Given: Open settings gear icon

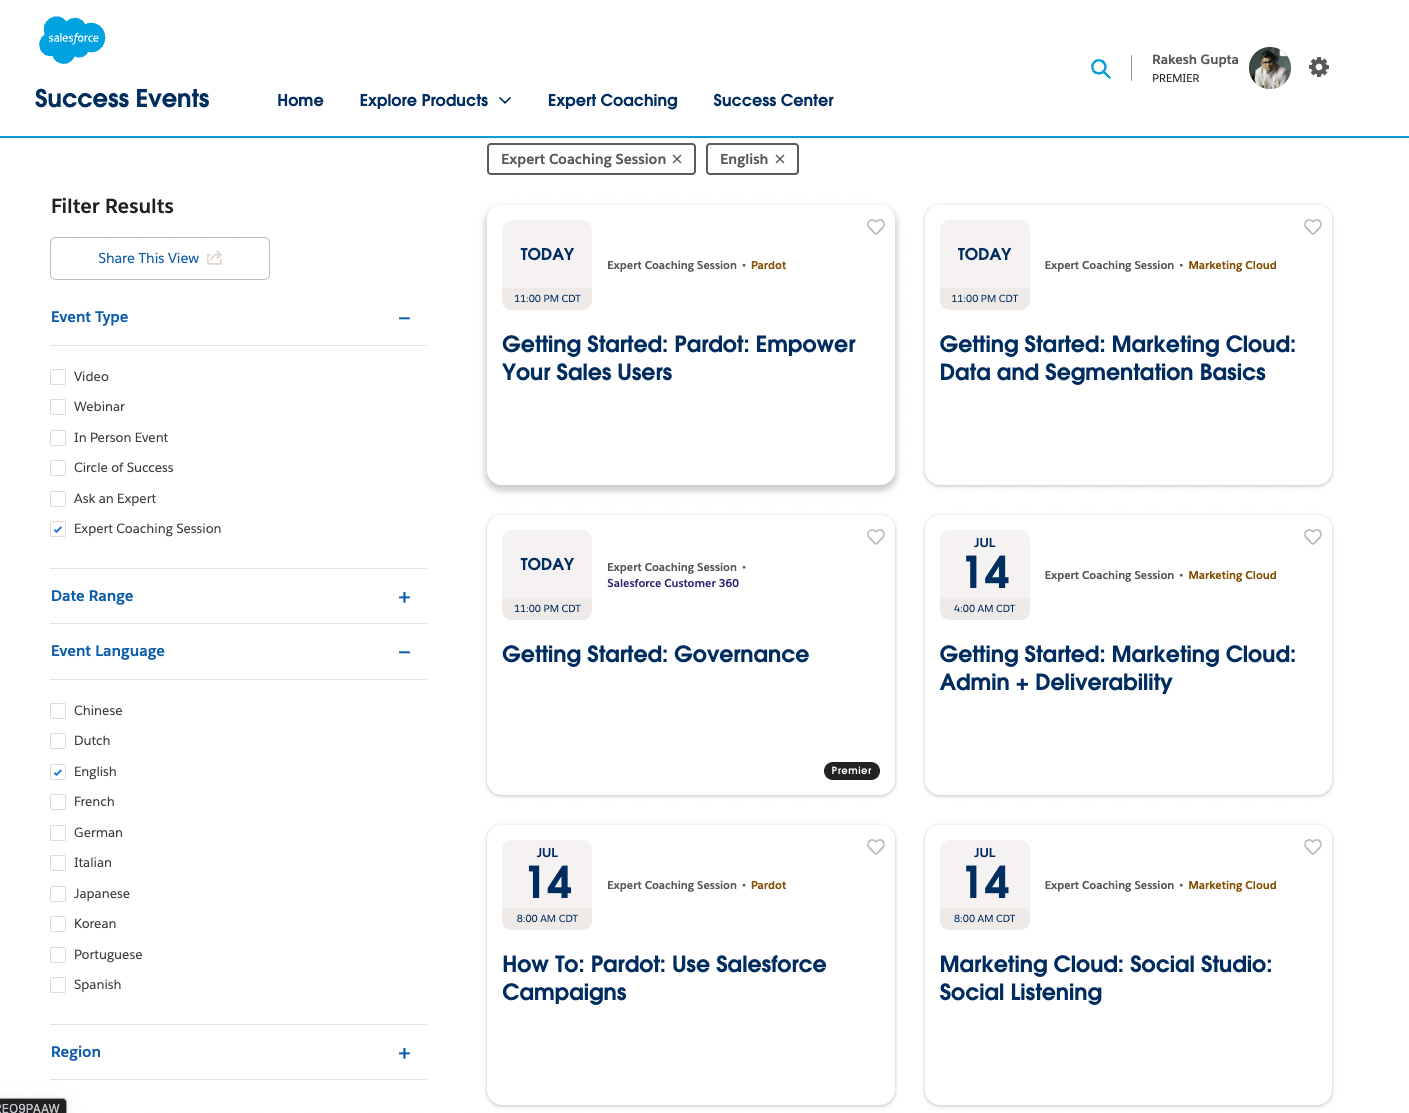Looking at the screenshot, I should pos(1319,67).
